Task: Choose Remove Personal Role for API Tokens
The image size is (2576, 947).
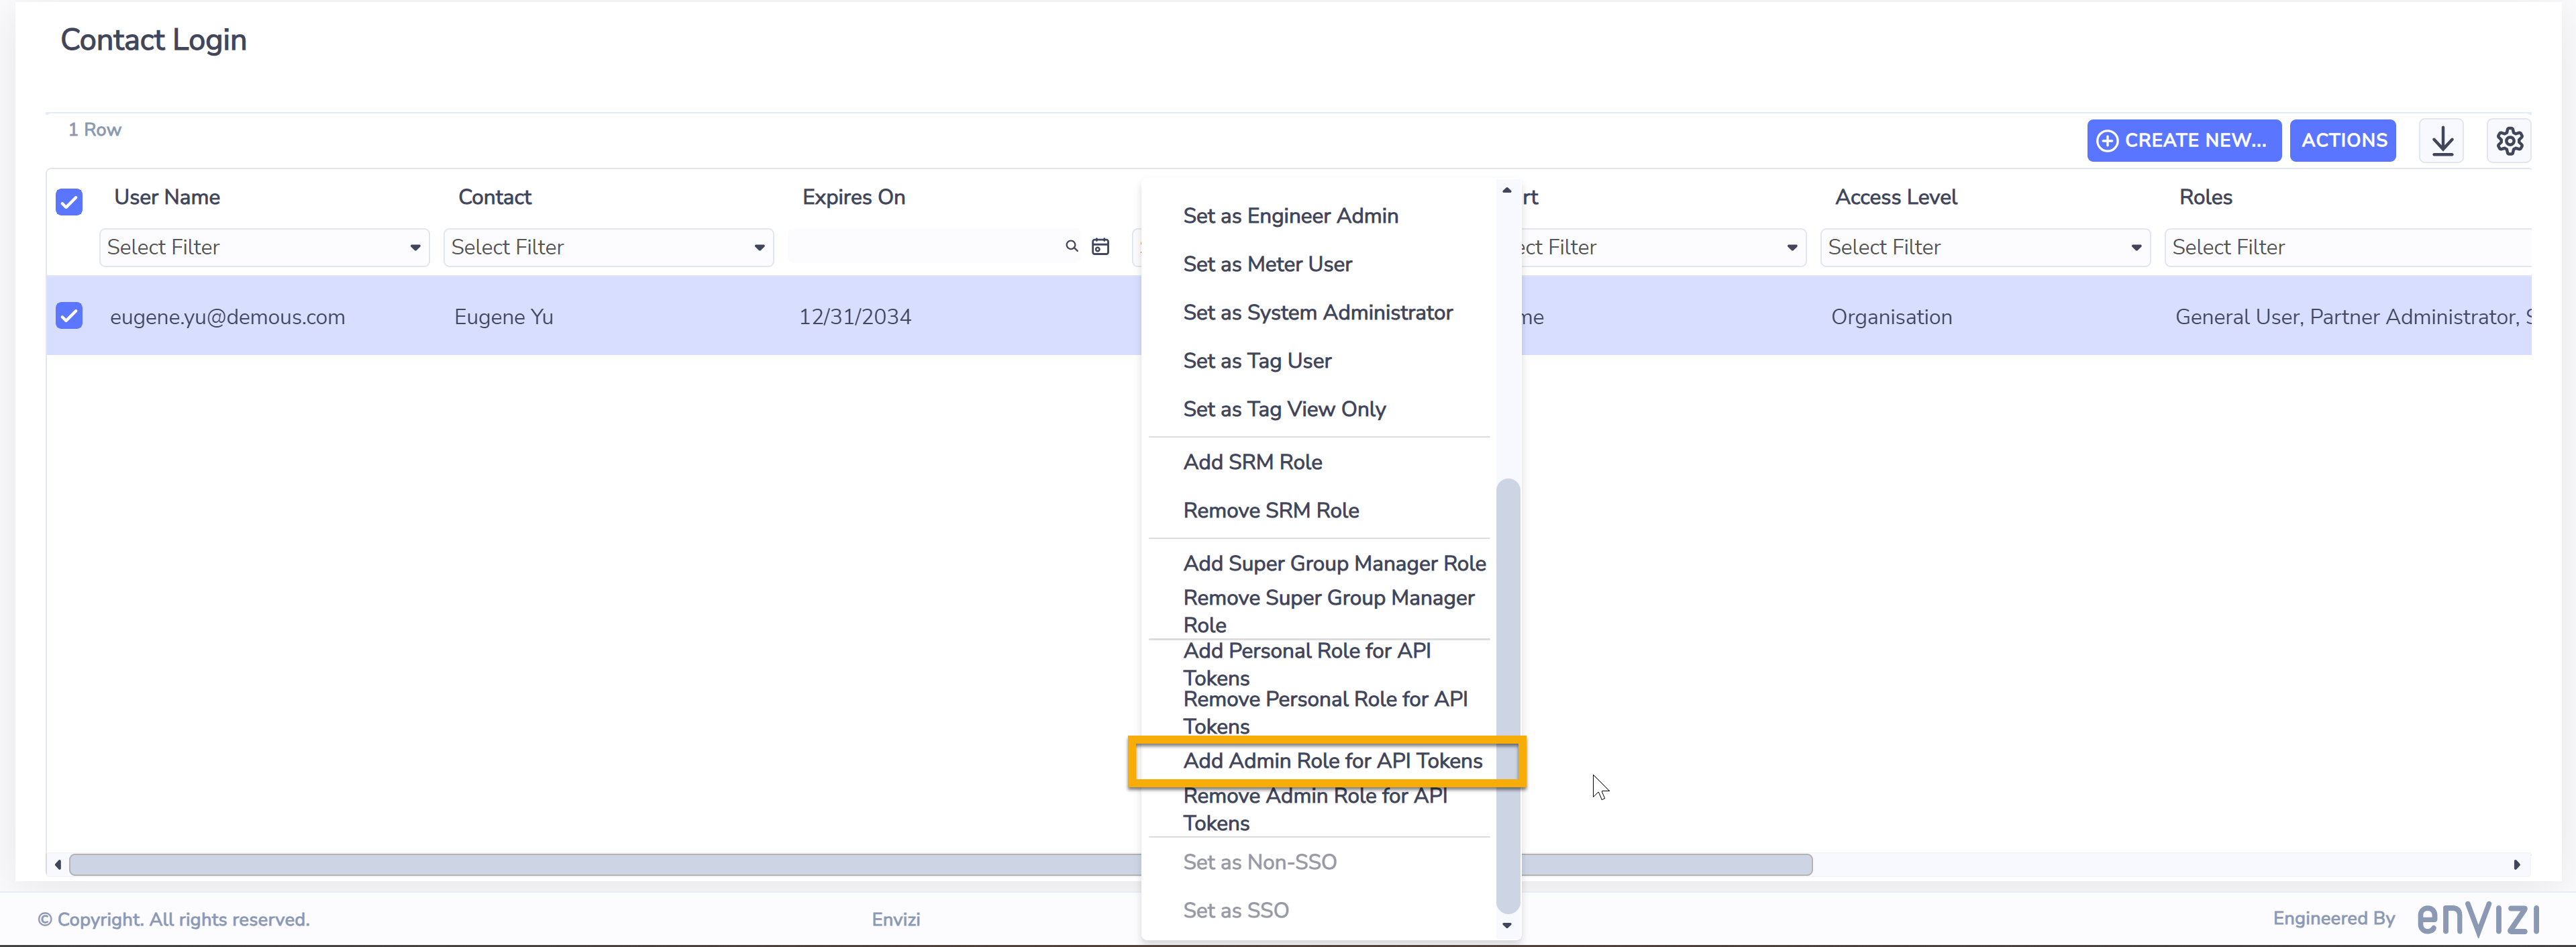Action: (x=1325, y=712)
